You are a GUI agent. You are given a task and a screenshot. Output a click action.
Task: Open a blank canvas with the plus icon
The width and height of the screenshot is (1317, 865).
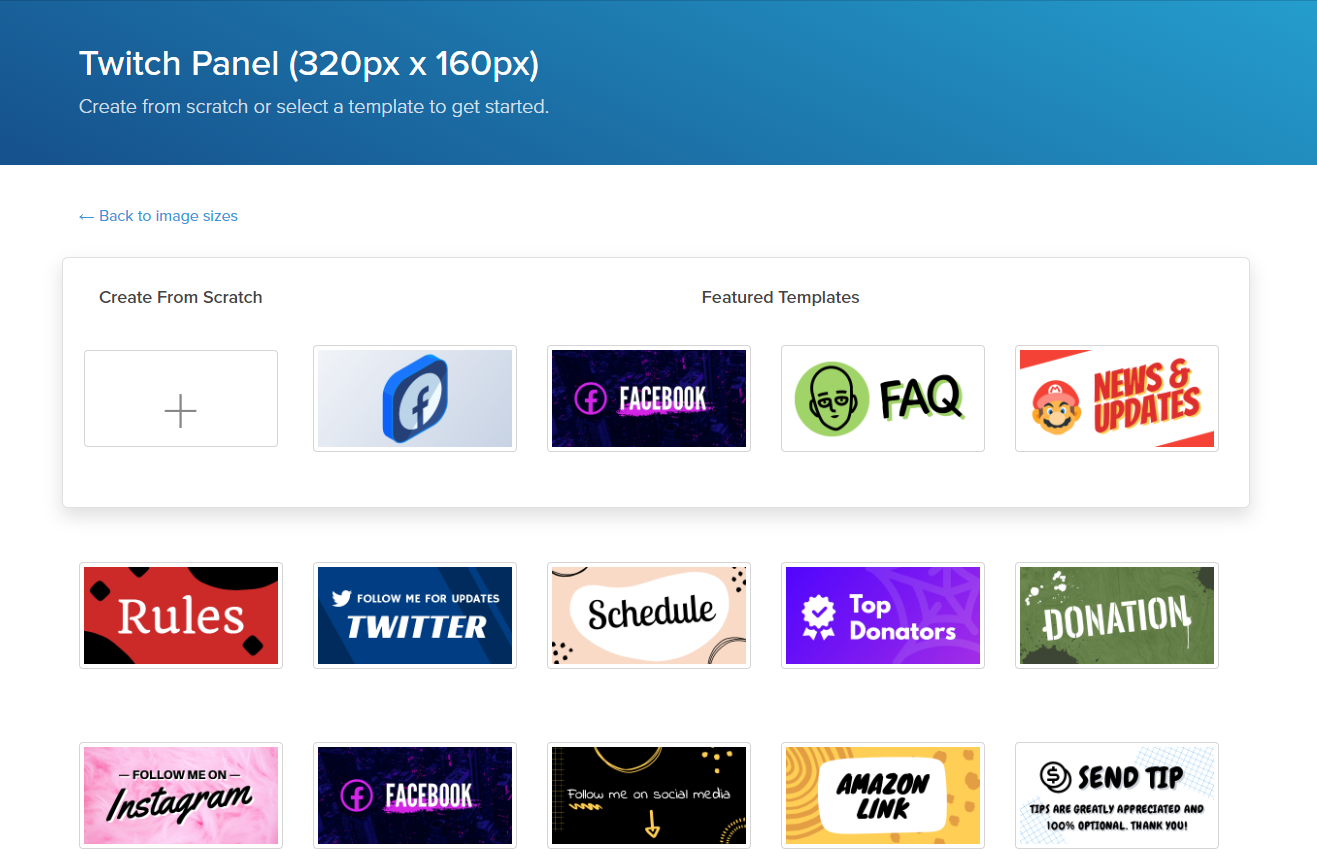[180, 398]
